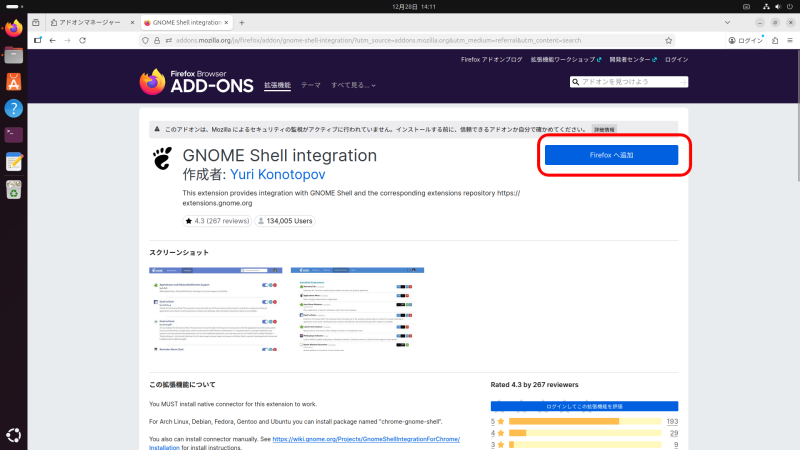
Task: Show applications via Ubuntu logo
Action: click(14, 435)
